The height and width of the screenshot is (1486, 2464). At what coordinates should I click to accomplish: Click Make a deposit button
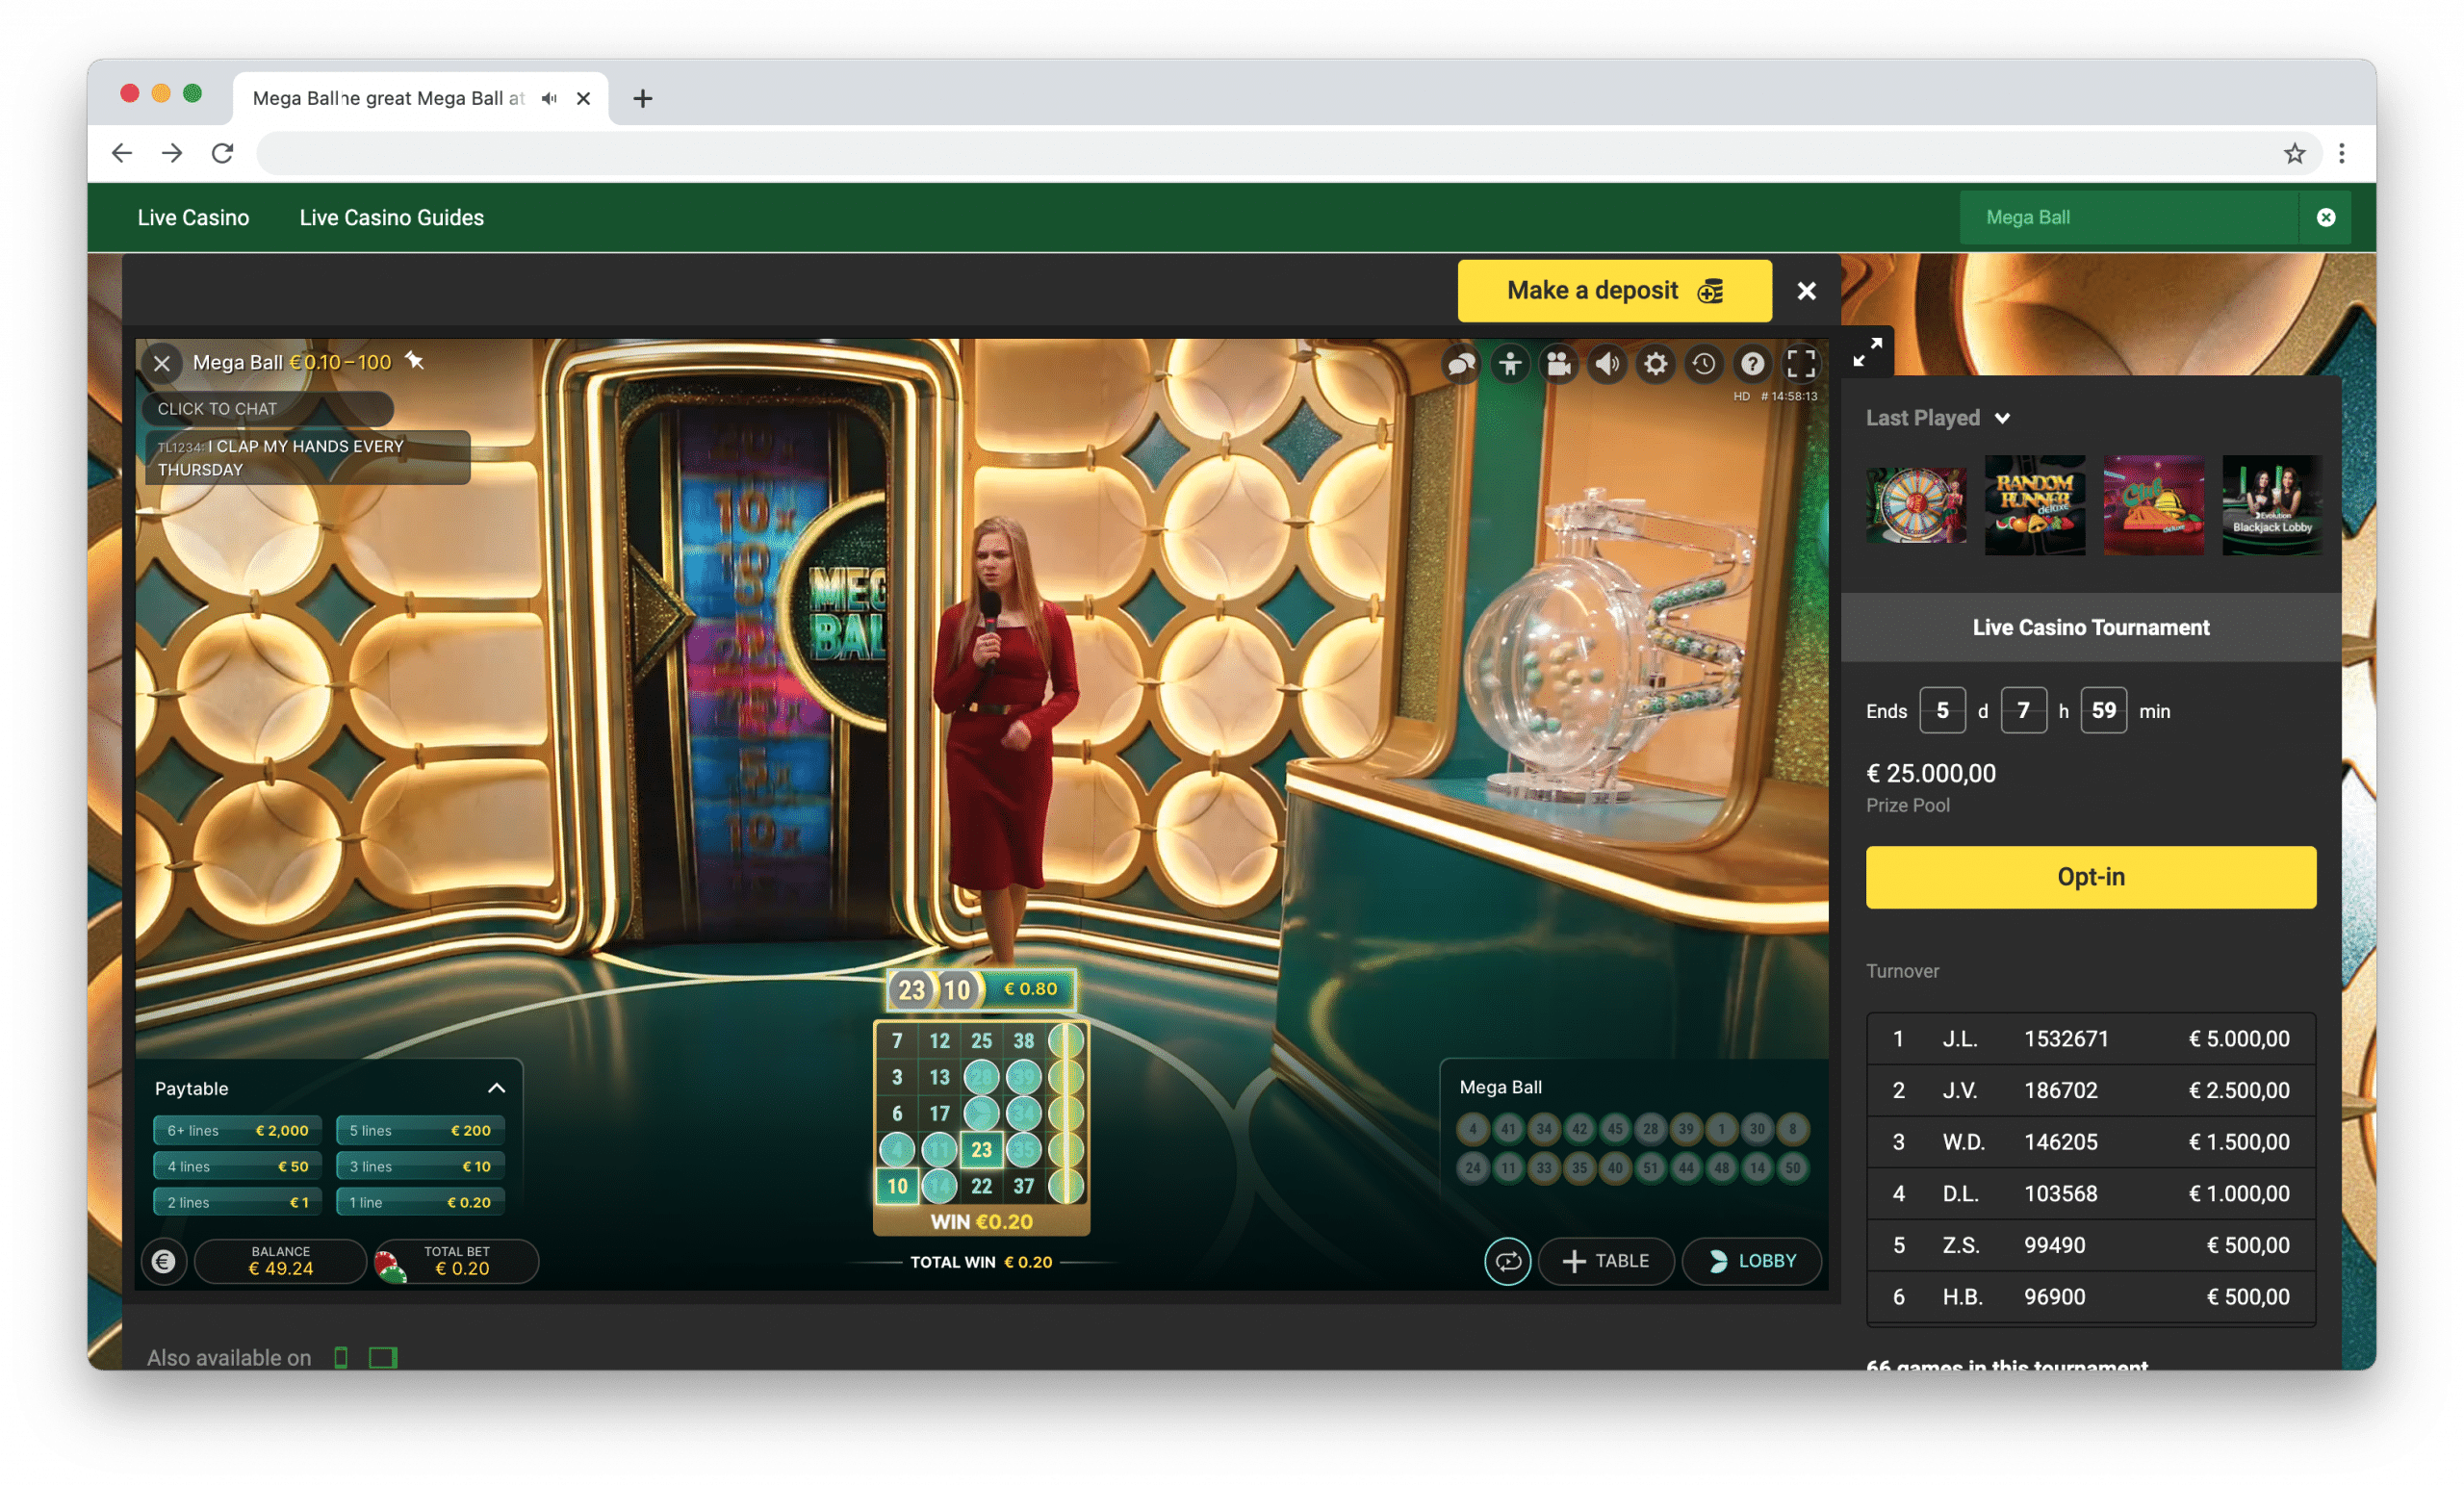(x=1614, y=291)
